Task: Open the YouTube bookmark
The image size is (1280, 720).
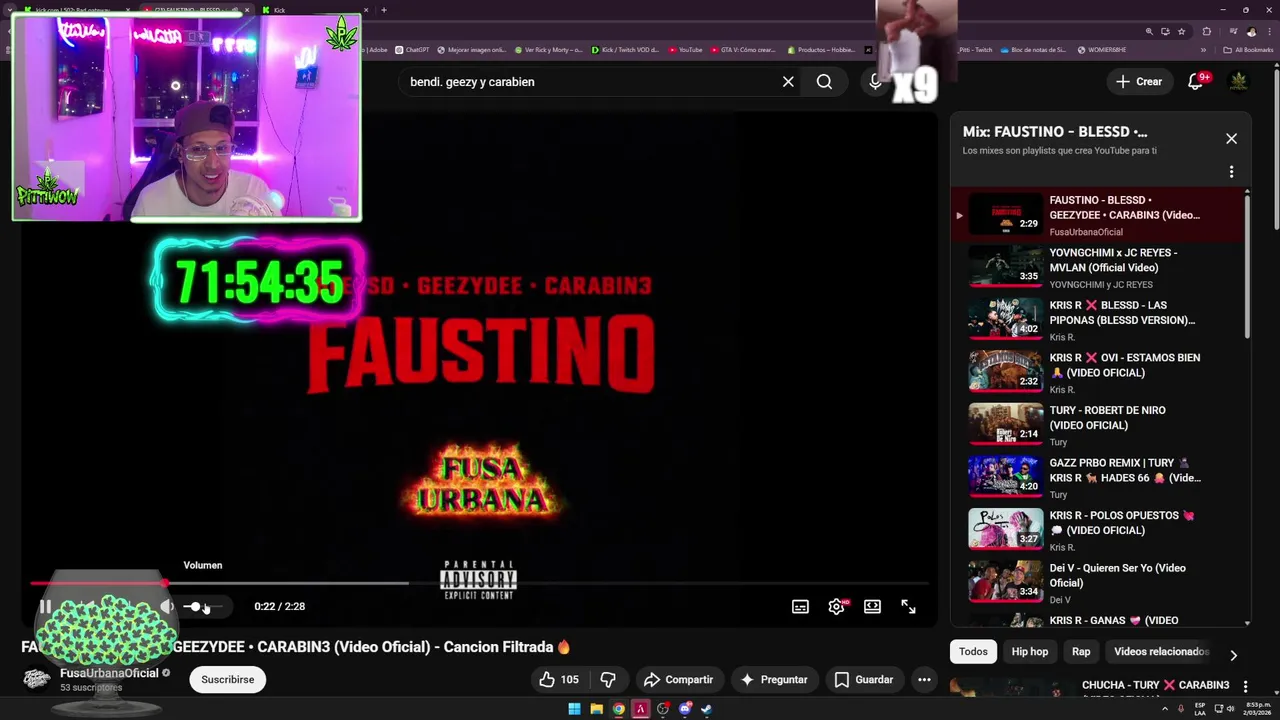Action: [686, 50]
